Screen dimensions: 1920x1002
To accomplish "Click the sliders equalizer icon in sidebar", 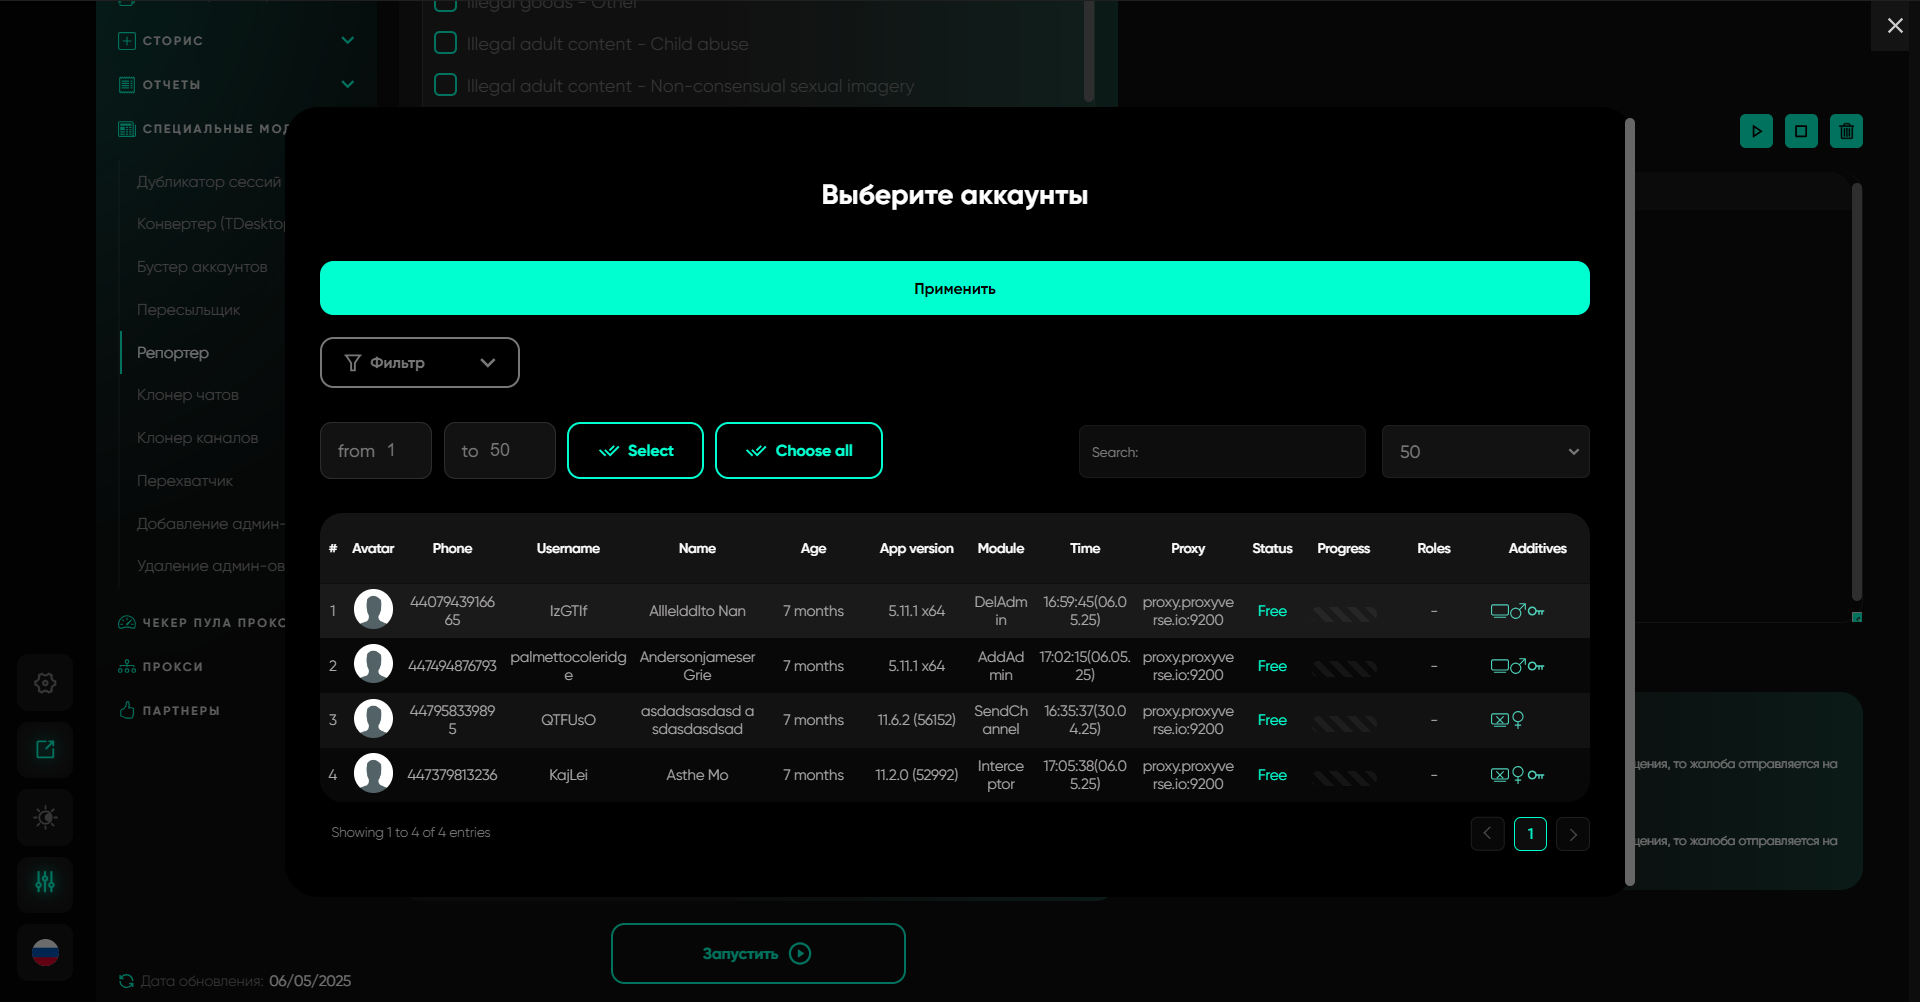I will pyautogui.click(x=45, y=883).
